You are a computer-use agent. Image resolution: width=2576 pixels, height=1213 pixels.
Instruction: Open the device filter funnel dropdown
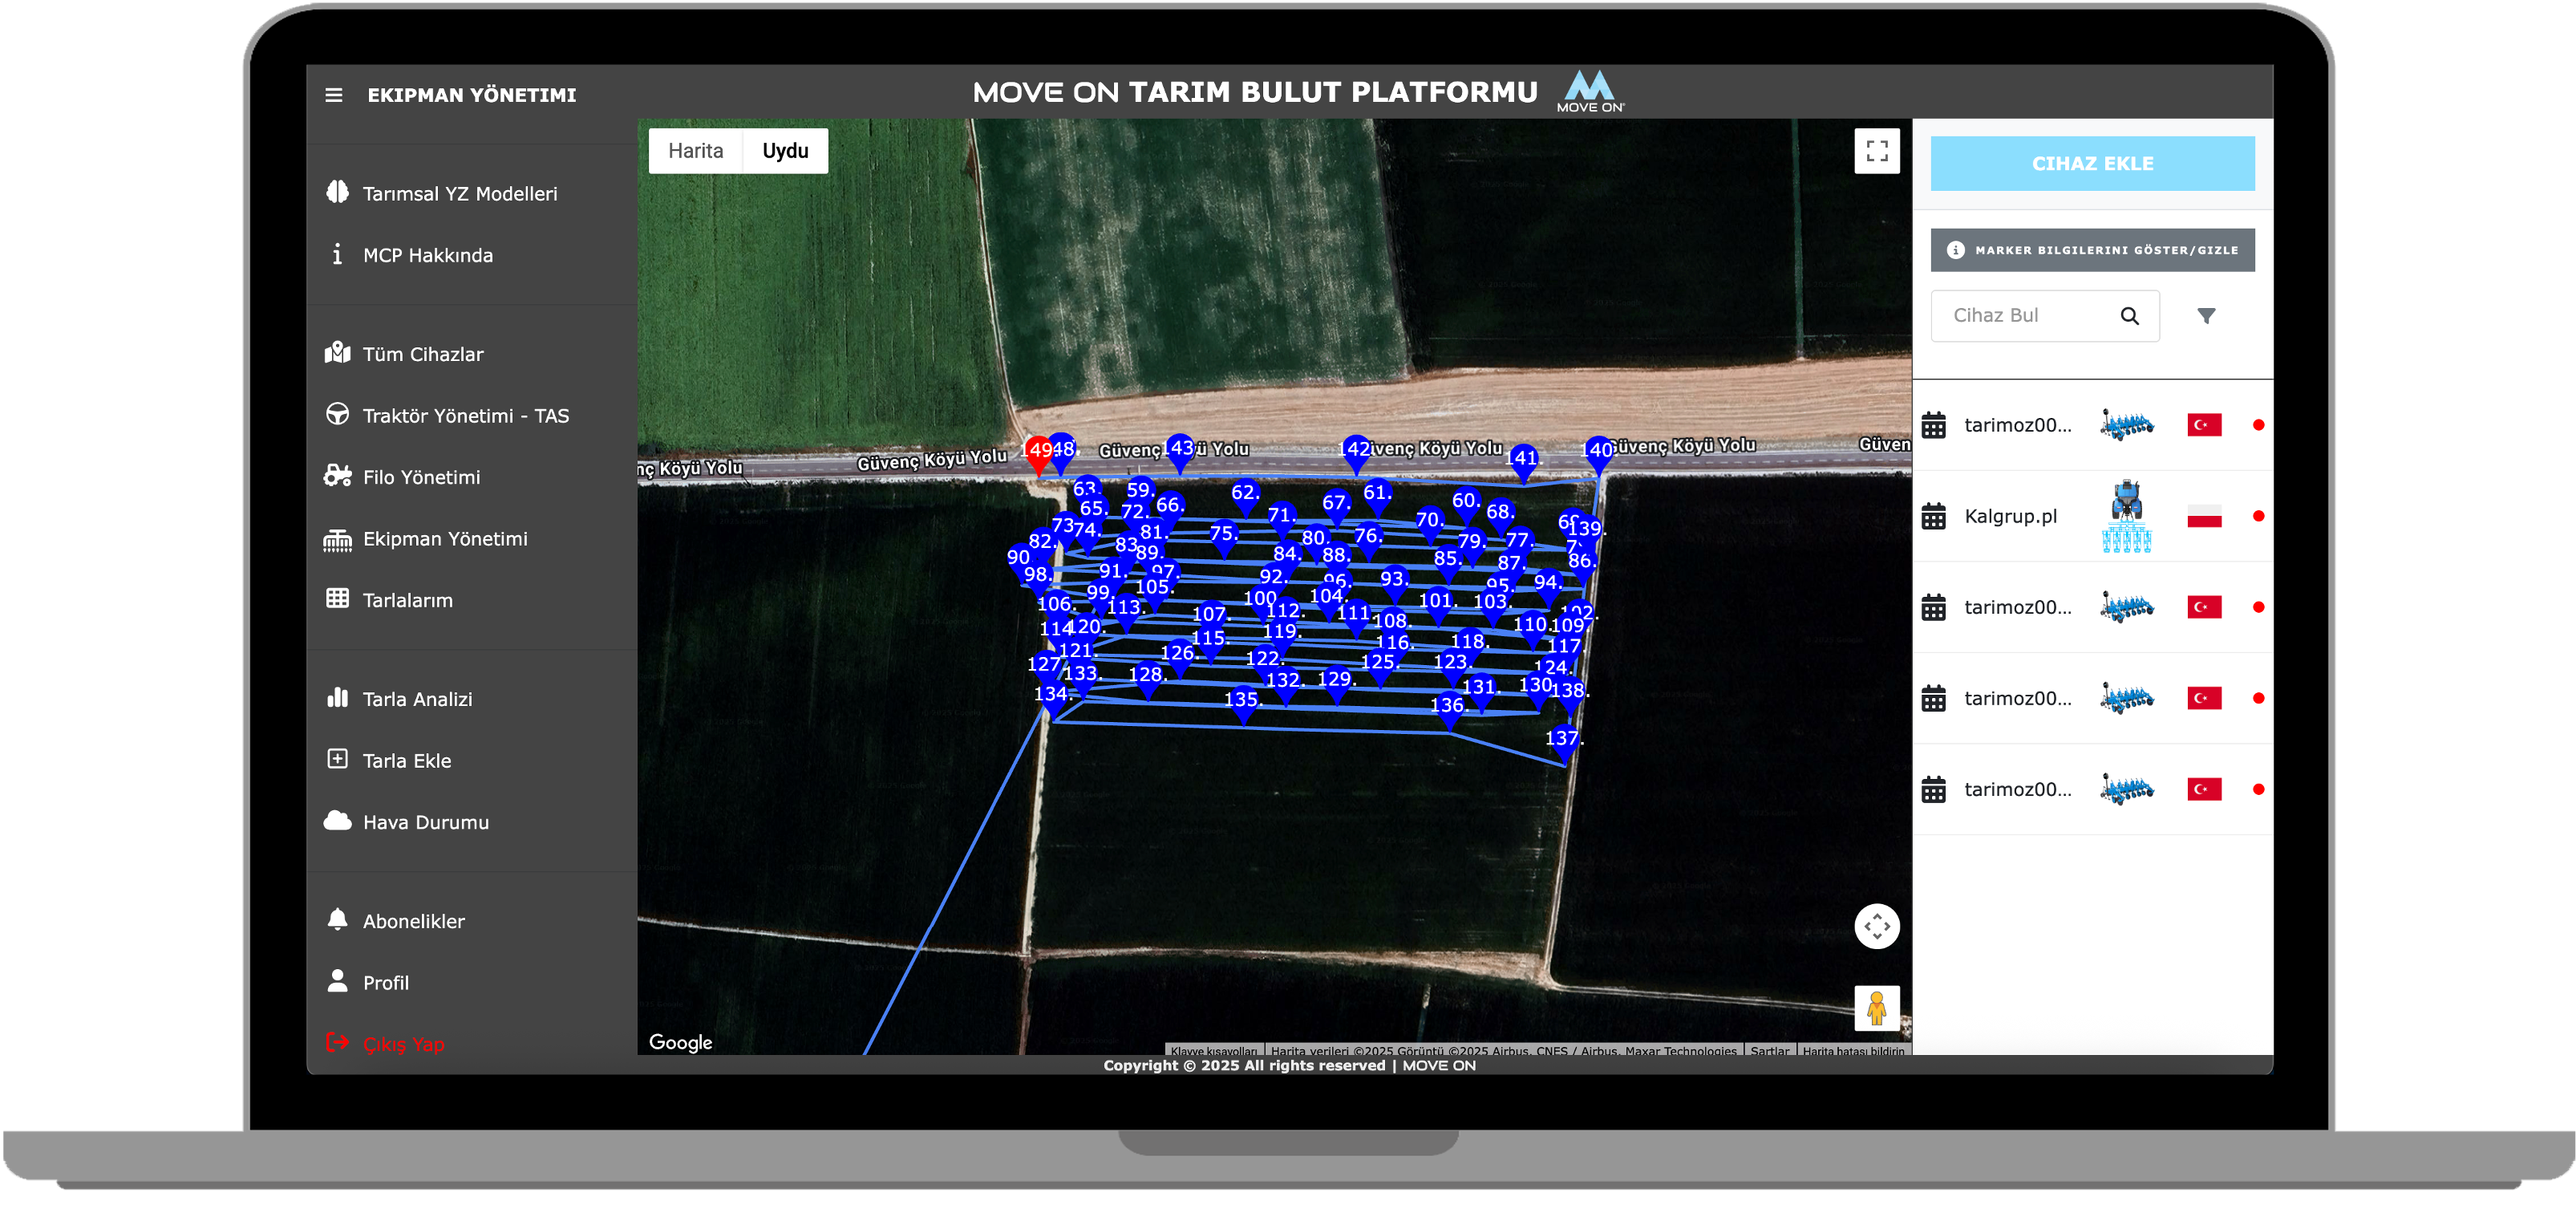tap(2205, 316)
